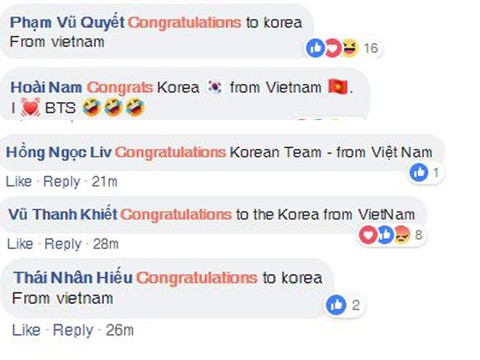Open Phạm Vũ Quyết's profile
Viewport: 480px width, 360px height.
(x=67, y=23)
